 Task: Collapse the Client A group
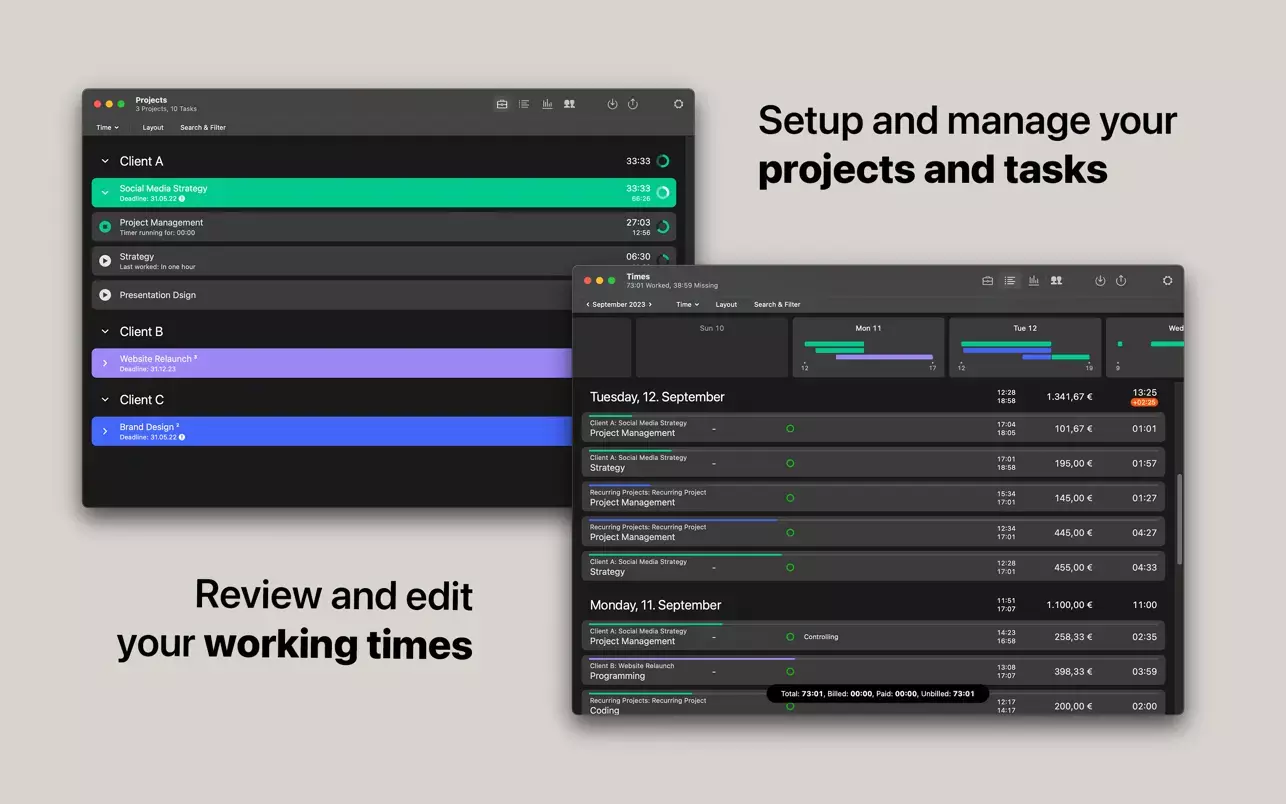click(x=105, y=161)
